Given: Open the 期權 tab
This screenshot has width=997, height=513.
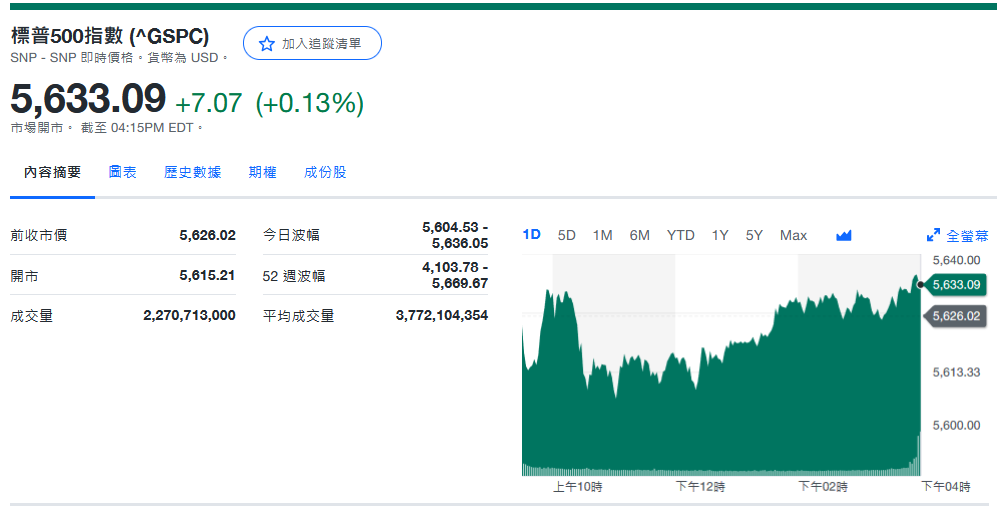Looking at the screenshot, I should (263, 172).
